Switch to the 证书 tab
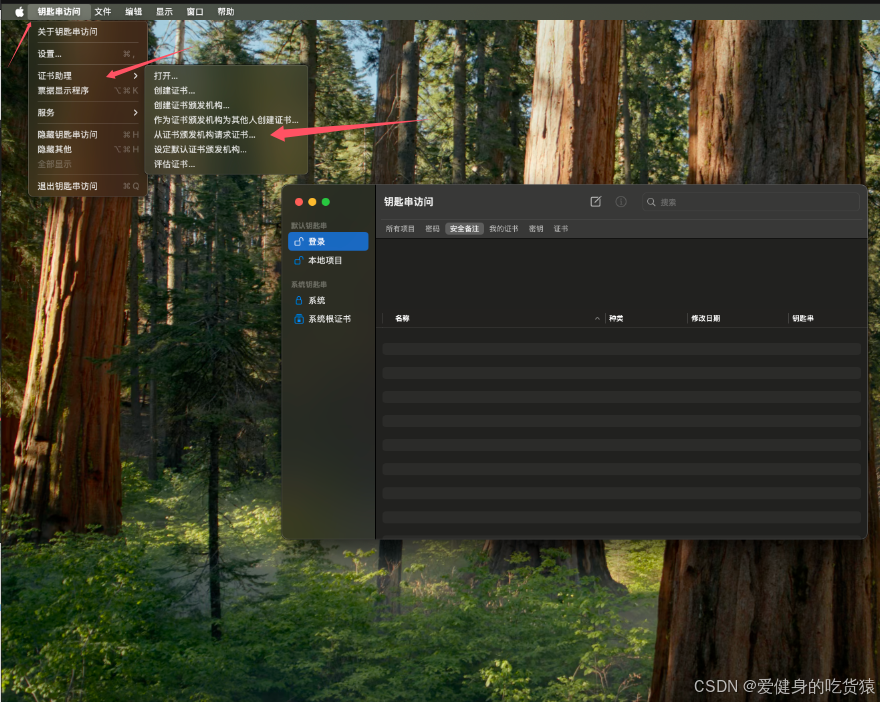The image size is (880, 702). point(561,229)
